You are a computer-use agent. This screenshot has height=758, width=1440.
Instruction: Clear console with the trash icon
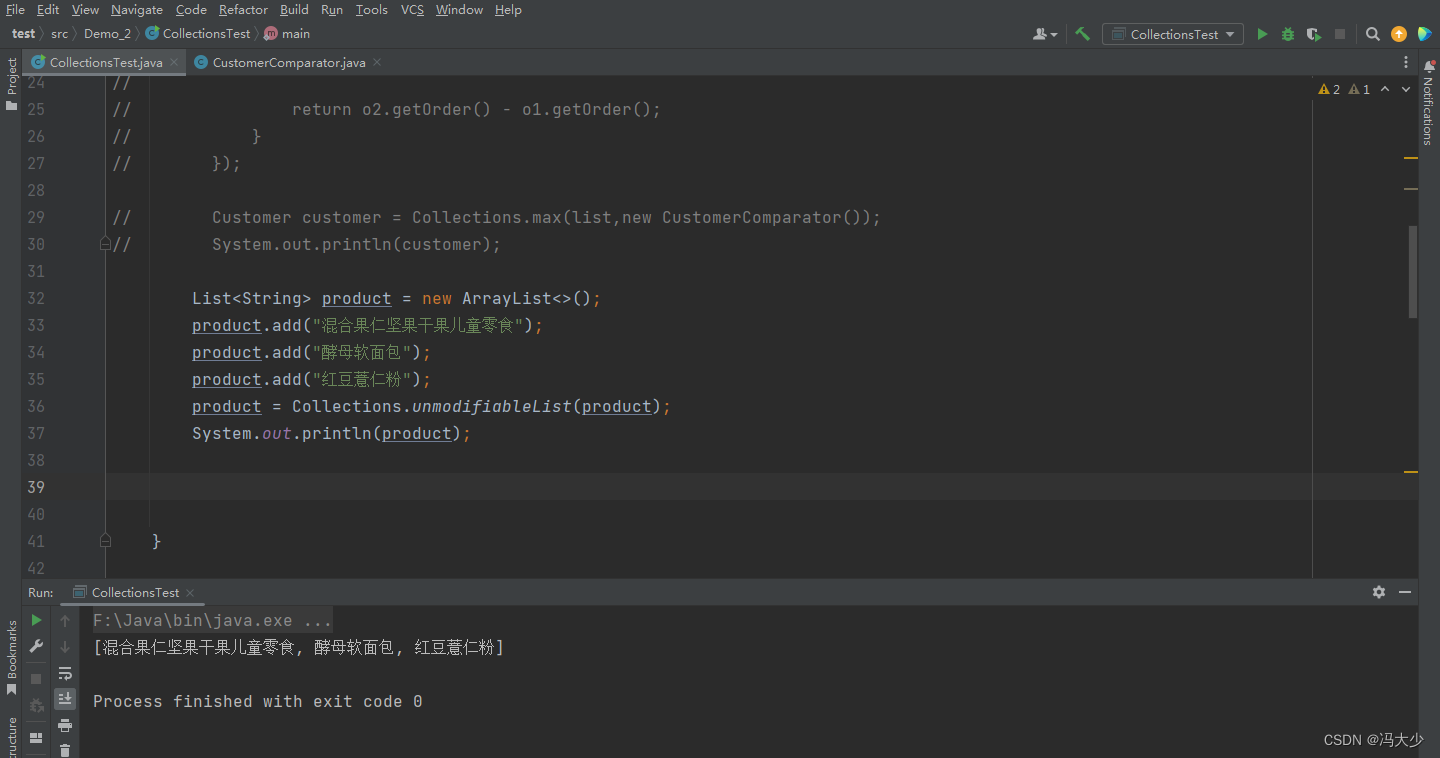(65, 749)
